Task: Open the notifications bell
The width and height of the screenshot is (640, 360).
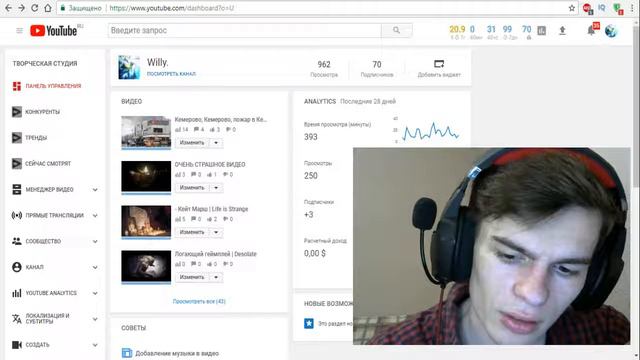Action: (591, 30)
